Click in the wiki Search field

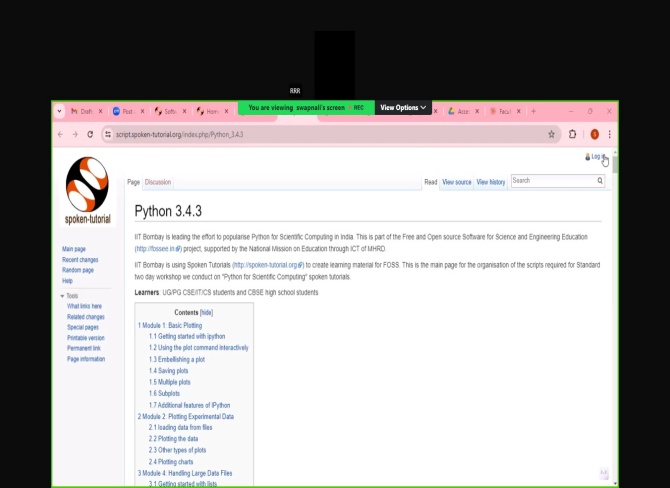pyautogui.click(x=554, y=181)
